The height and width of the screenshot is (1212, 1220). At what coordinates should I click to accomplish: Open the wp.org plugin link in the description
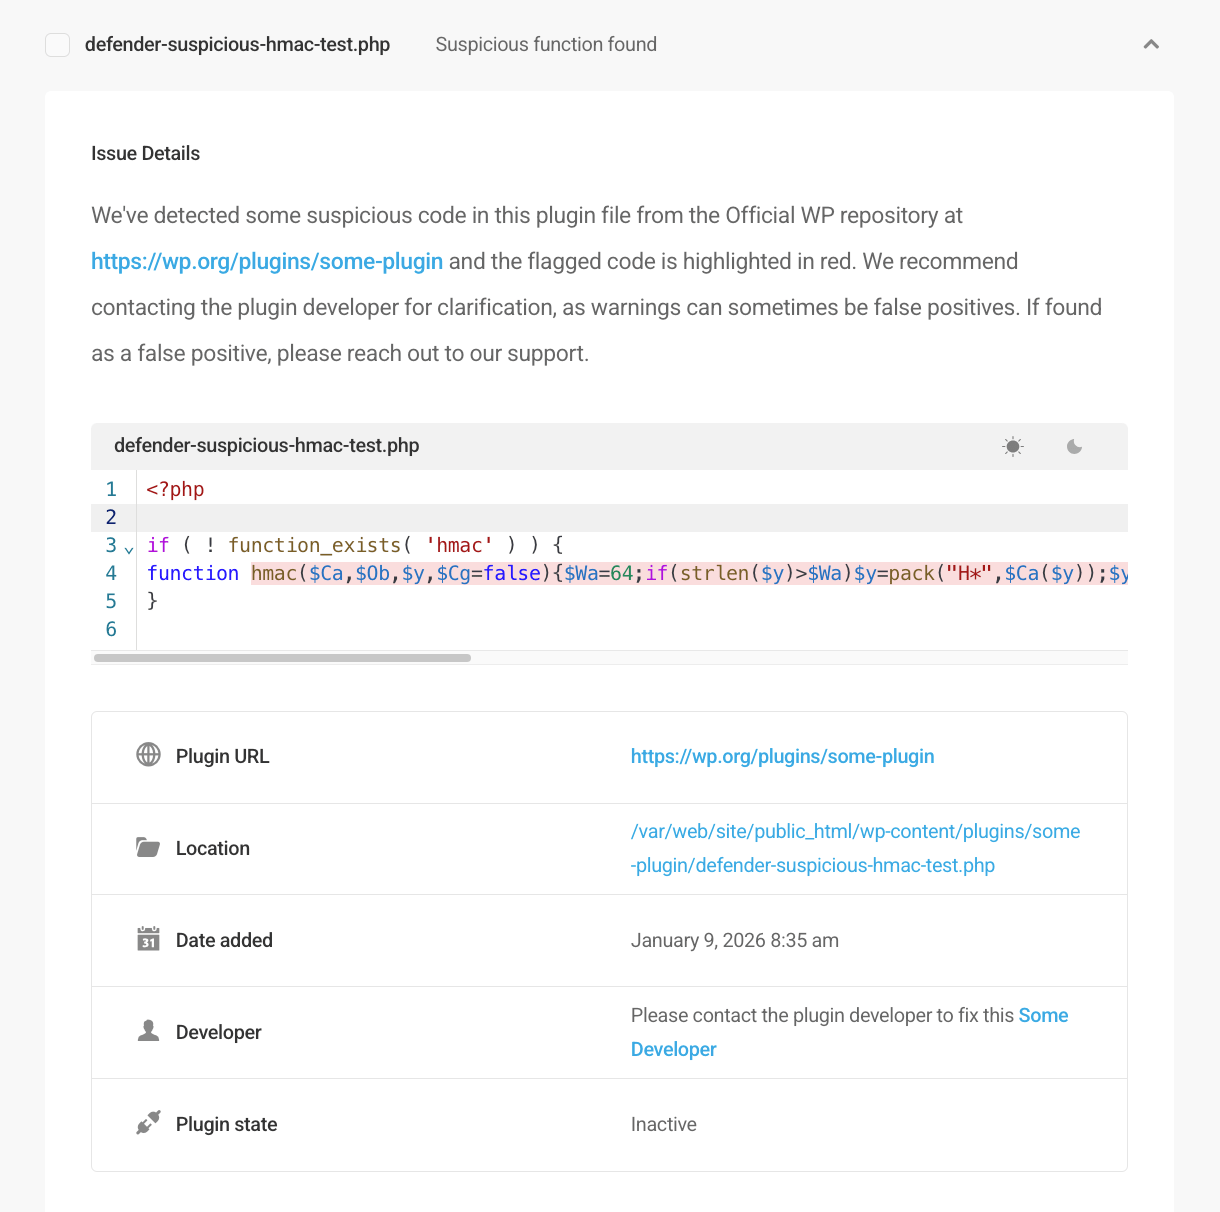tap(266, 261)
